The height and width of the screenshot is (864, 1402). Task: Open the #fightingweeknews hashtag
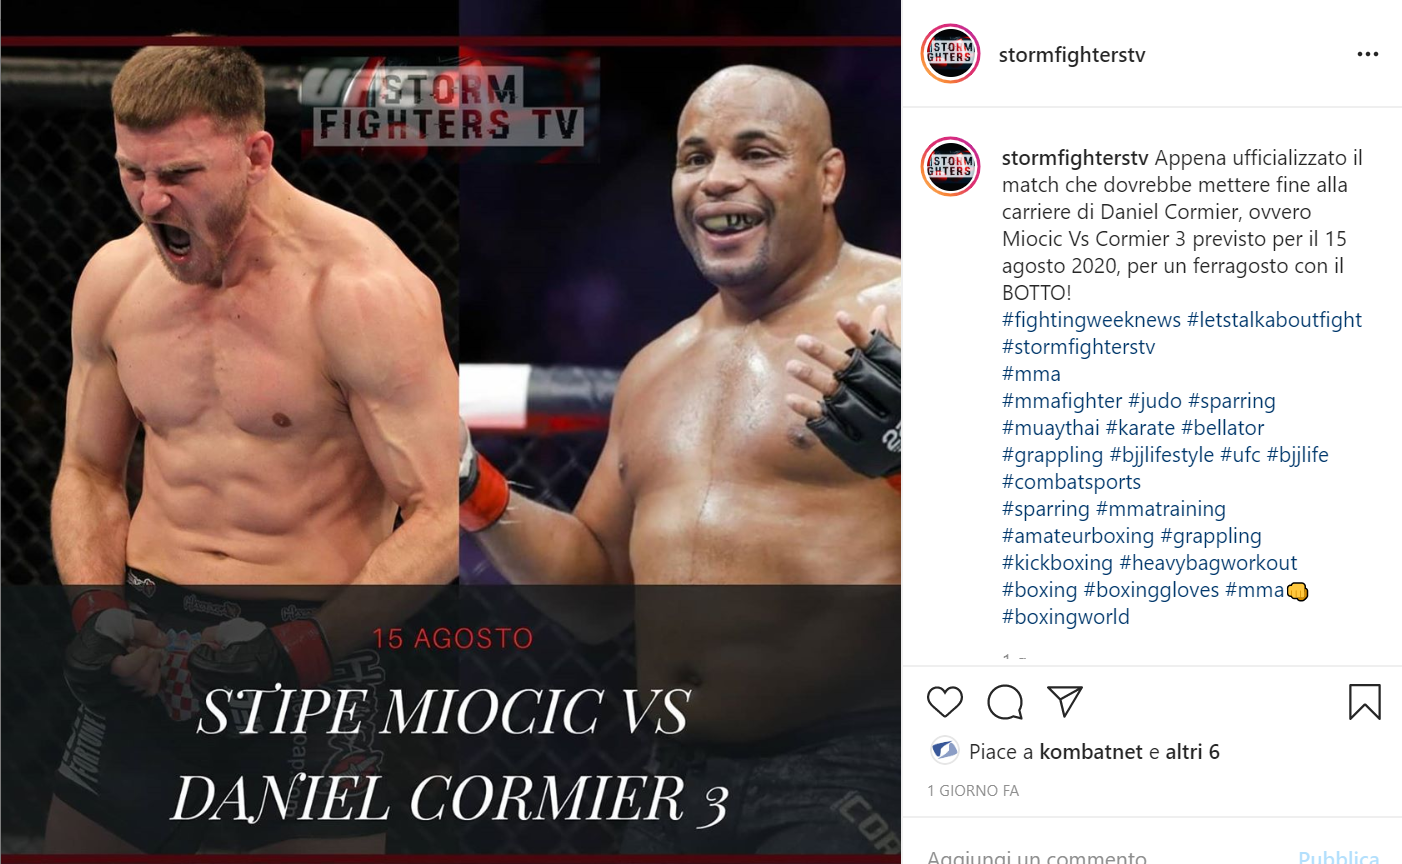coord(1091,320)
